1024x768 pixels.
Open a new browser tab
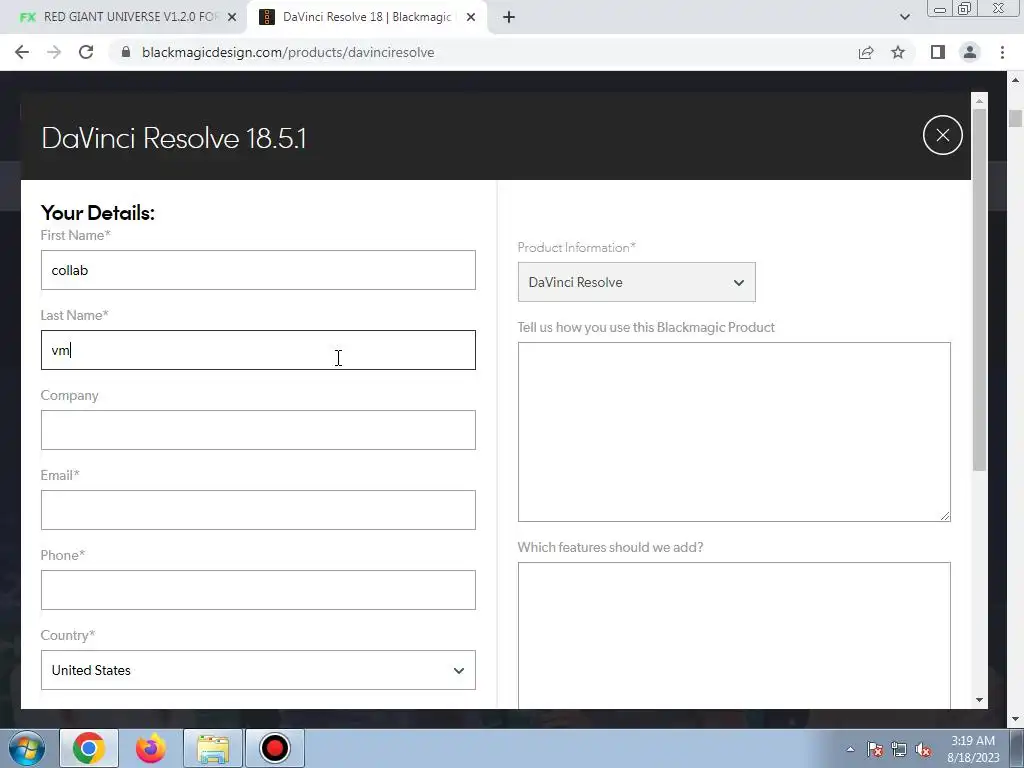tap(509, 17)
